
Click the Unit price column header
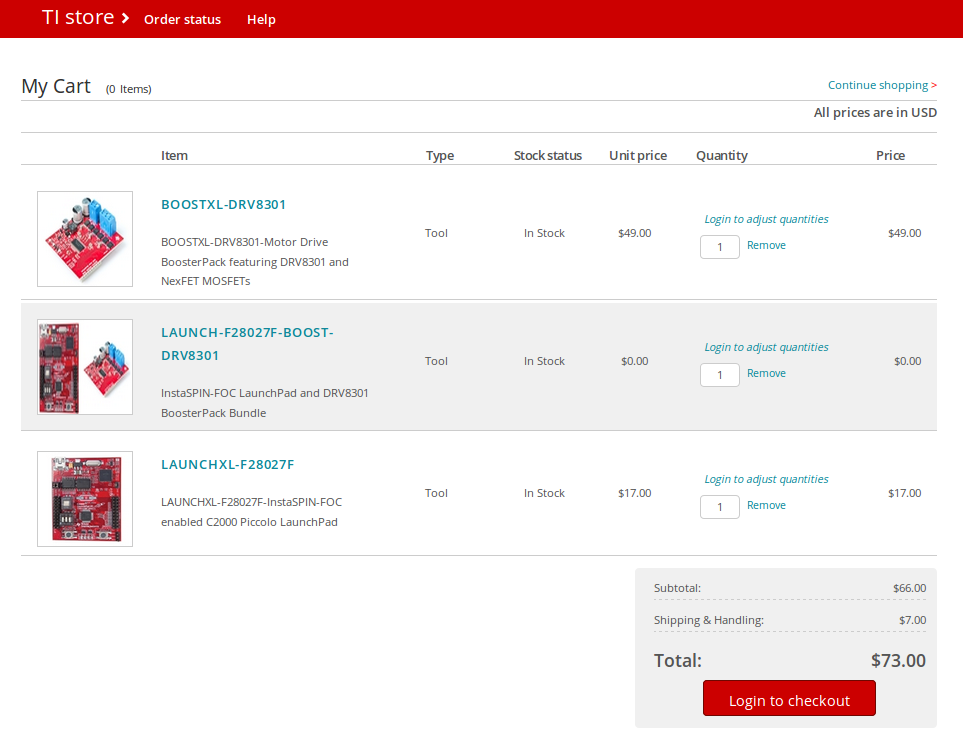tap(637, 155)
